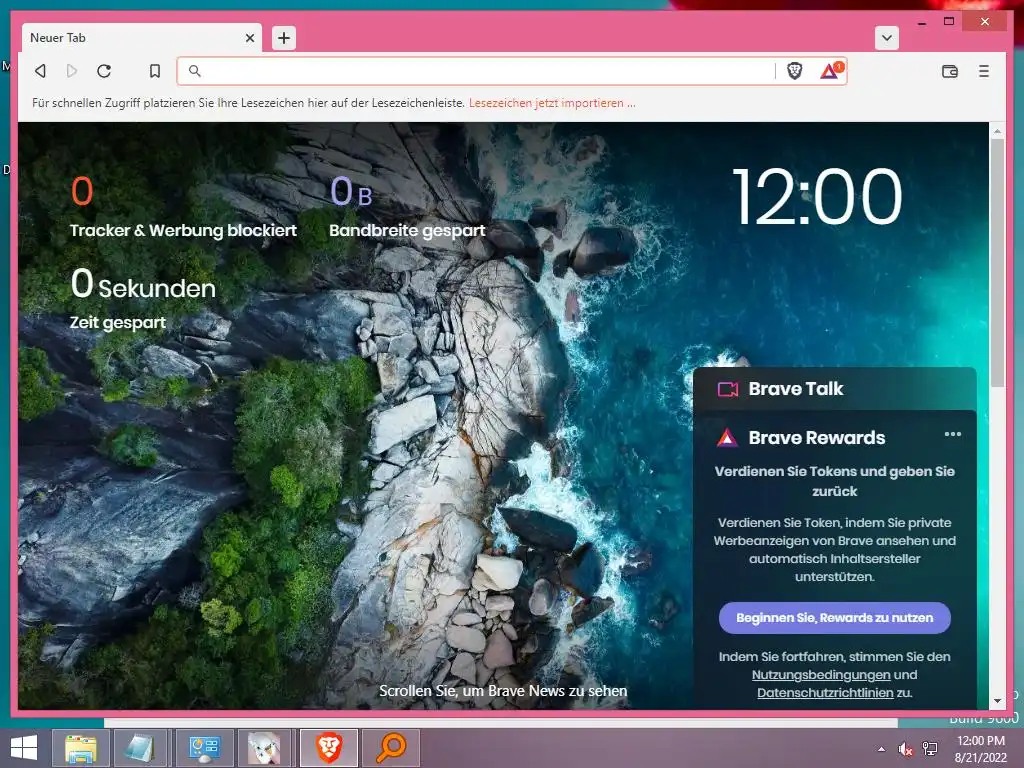Viewport: 1024px width, 768px height.
Task: Click the vertical scrollbar thumb
Action: tap(997, 263)
